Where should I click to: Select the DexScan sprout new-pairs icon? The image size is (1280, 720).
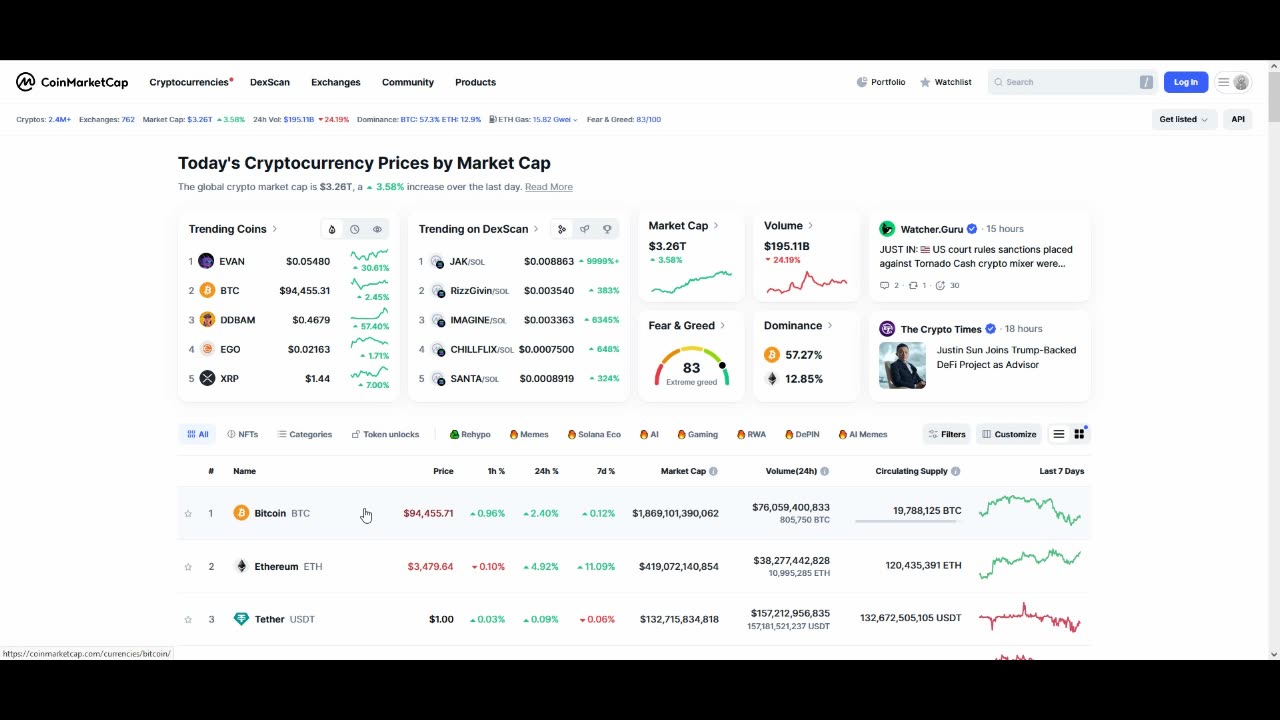click(584, 229)
